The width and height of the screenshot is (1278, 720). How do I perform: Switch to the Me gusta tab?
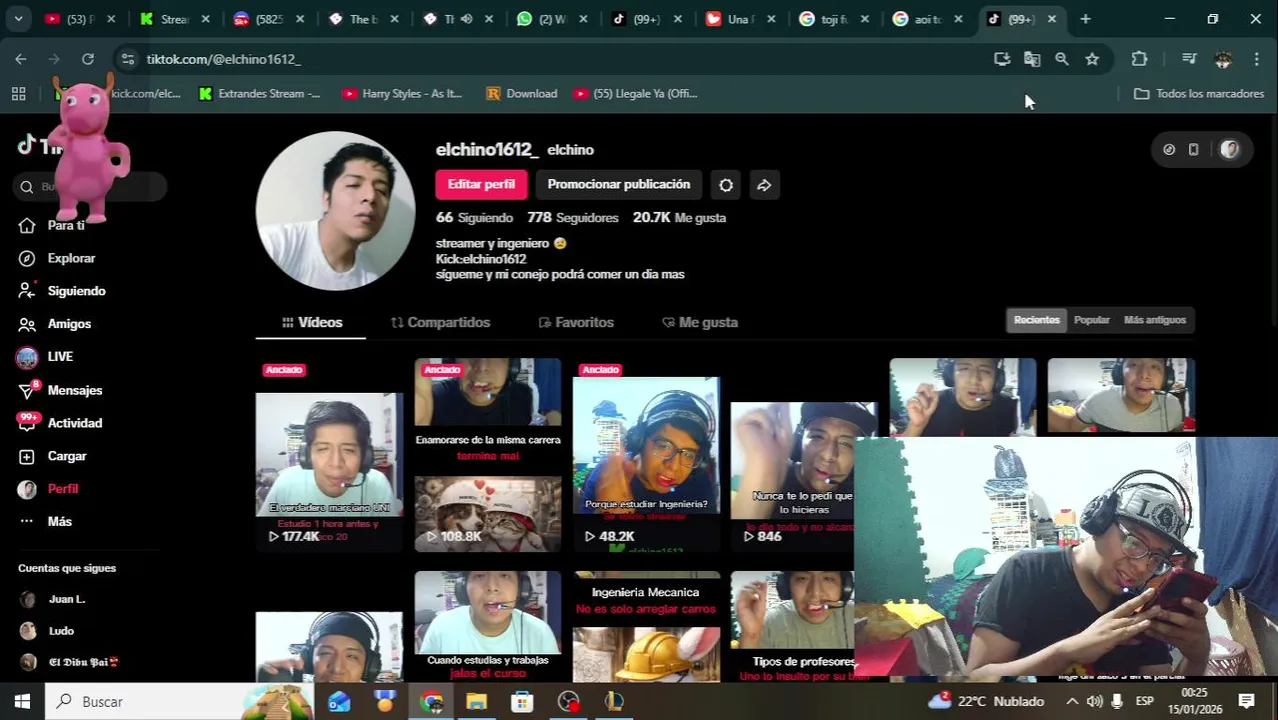tap(700, 322)
